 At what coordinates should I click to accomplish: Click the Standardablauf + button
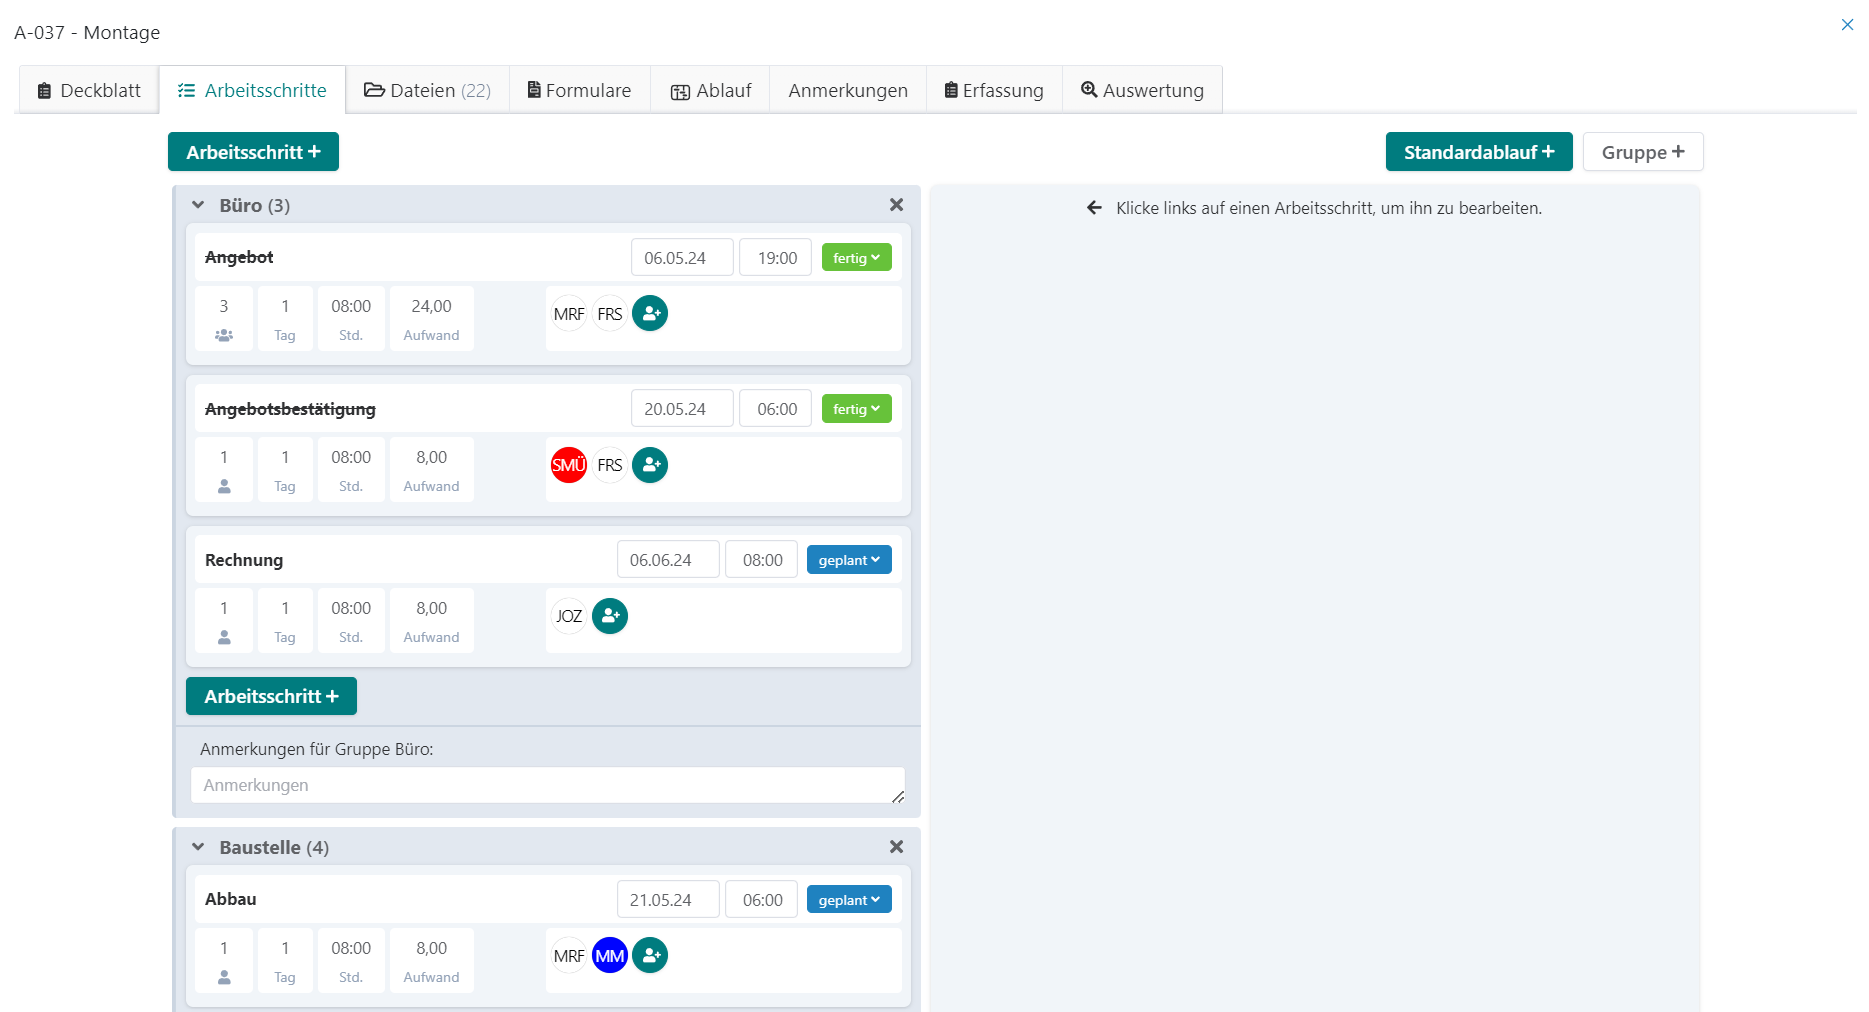point(1478,152)
